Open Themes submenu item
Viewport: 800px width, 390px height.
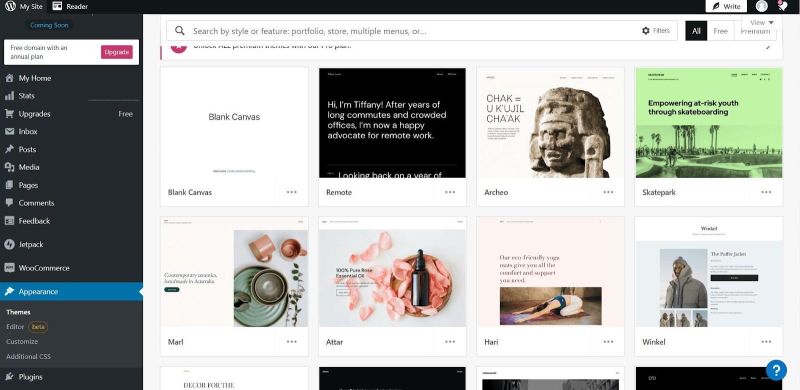(18, 312)
